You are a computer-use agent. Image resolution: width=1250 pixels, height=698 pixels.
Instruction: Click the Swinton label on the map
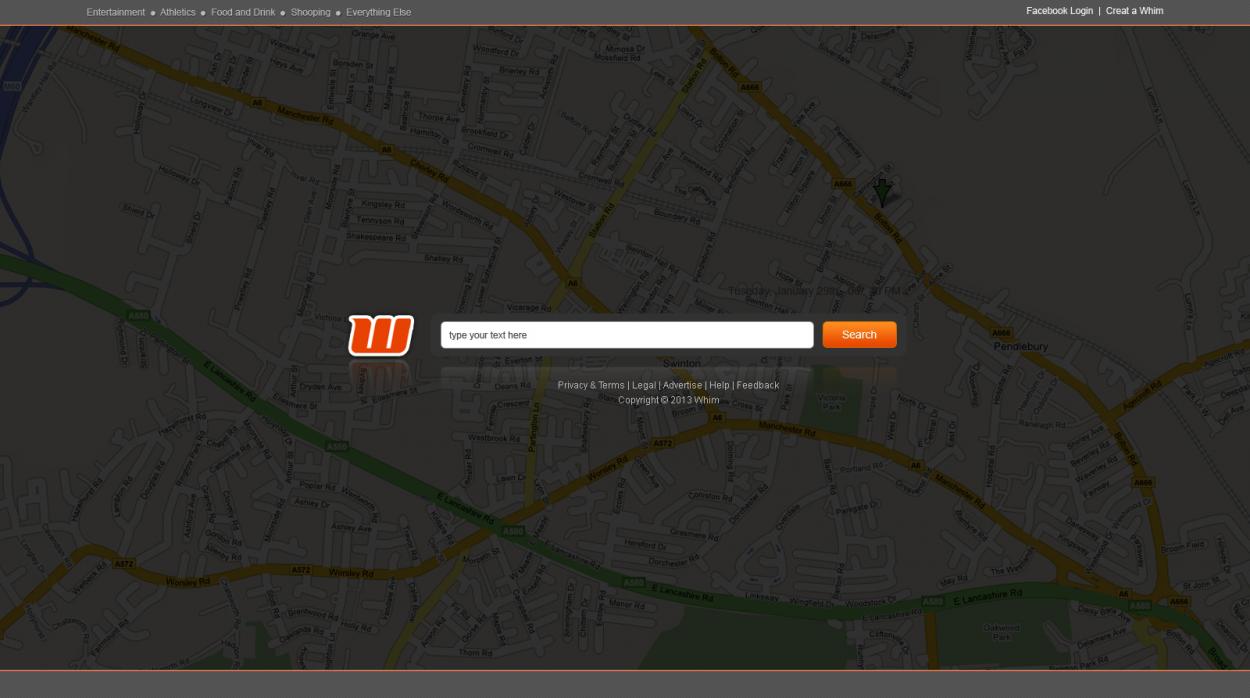tap(682, 363)
